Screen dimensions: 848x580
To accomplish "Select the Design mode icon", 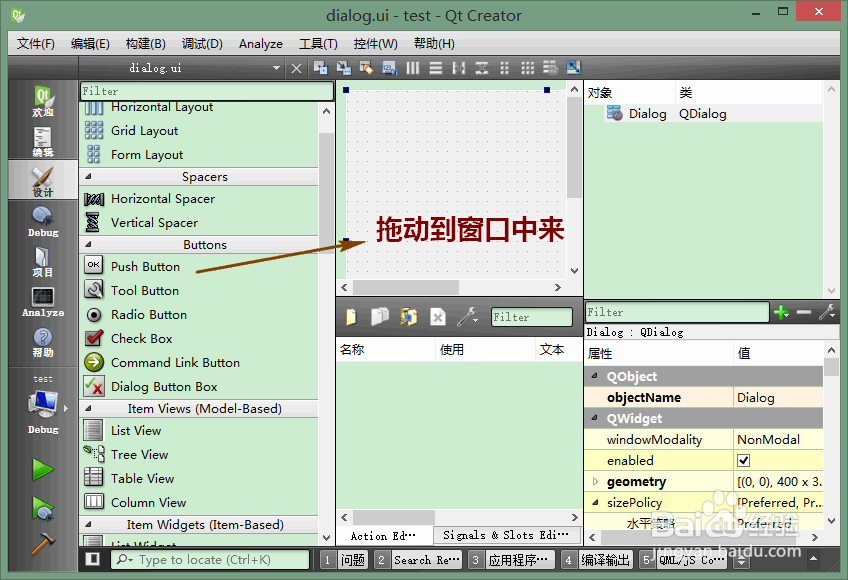I will tap(43, 181).
